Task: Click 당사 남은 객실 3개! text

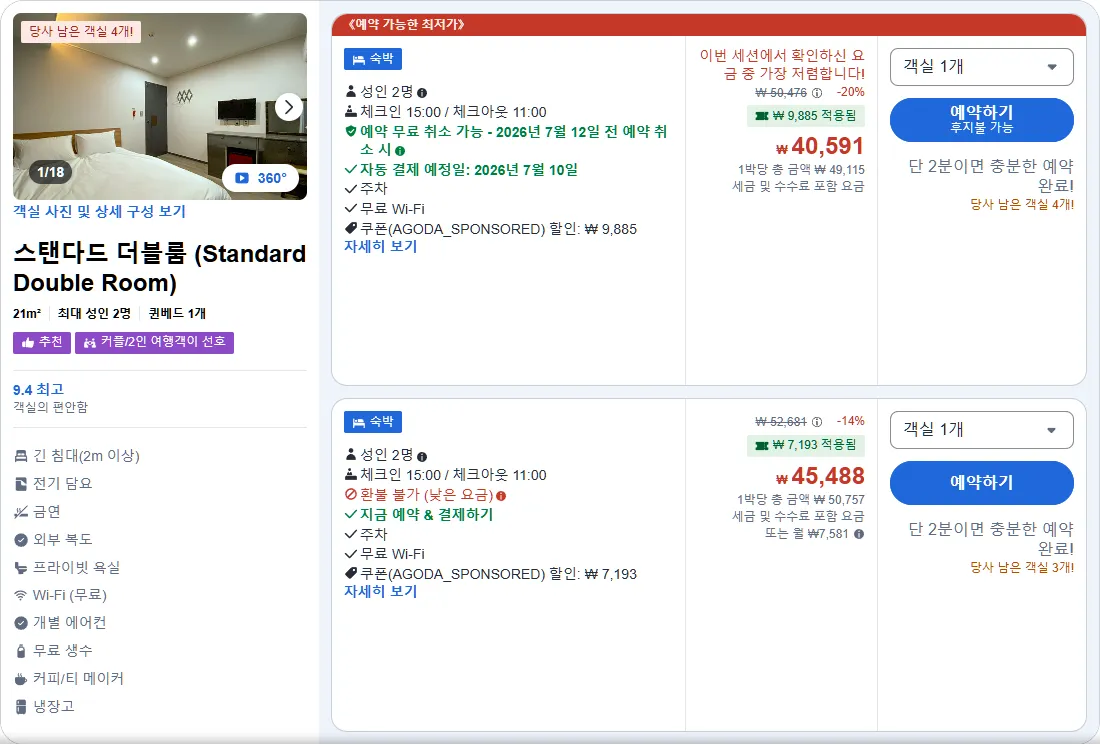Action: [x=1022, y=568]
